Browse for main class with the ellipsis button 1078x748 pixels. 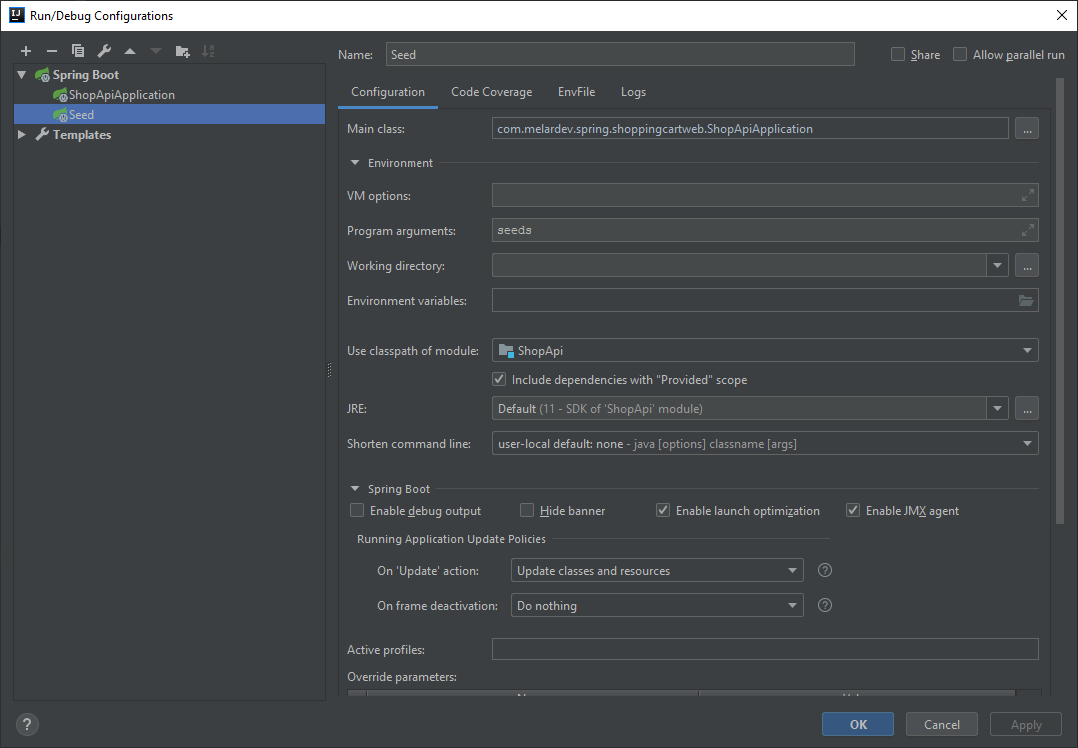[1026, 129]
